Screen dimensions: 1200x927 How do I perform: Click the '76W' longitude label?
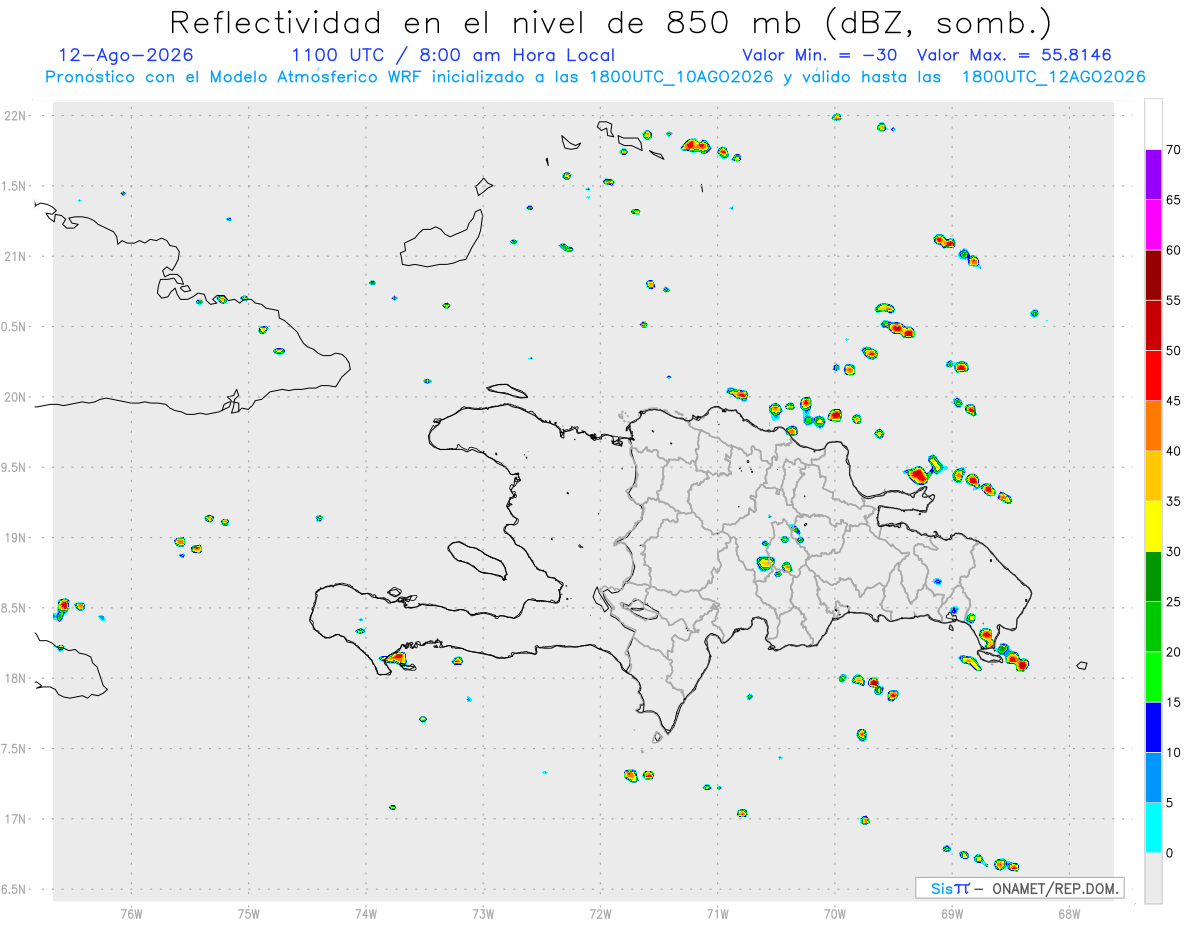[131, 913]
